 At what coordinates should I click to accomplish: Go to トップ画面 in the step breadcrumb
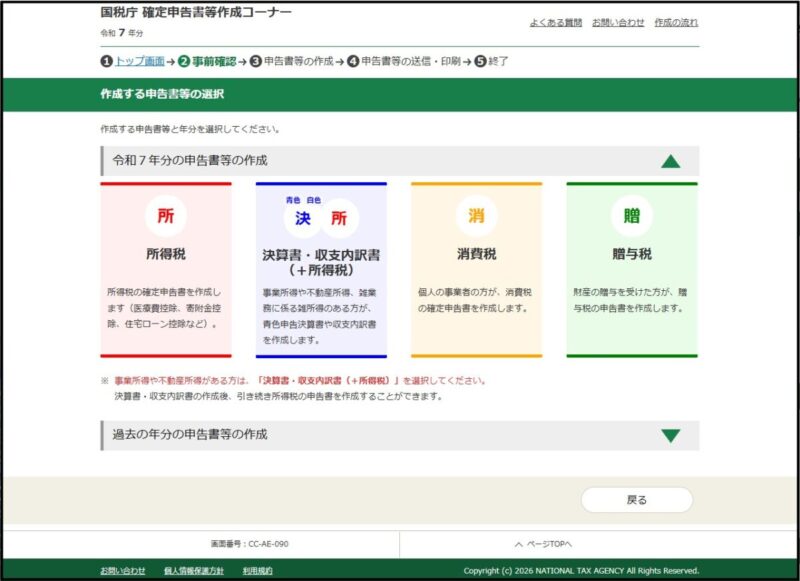click(x=139, y=61)
